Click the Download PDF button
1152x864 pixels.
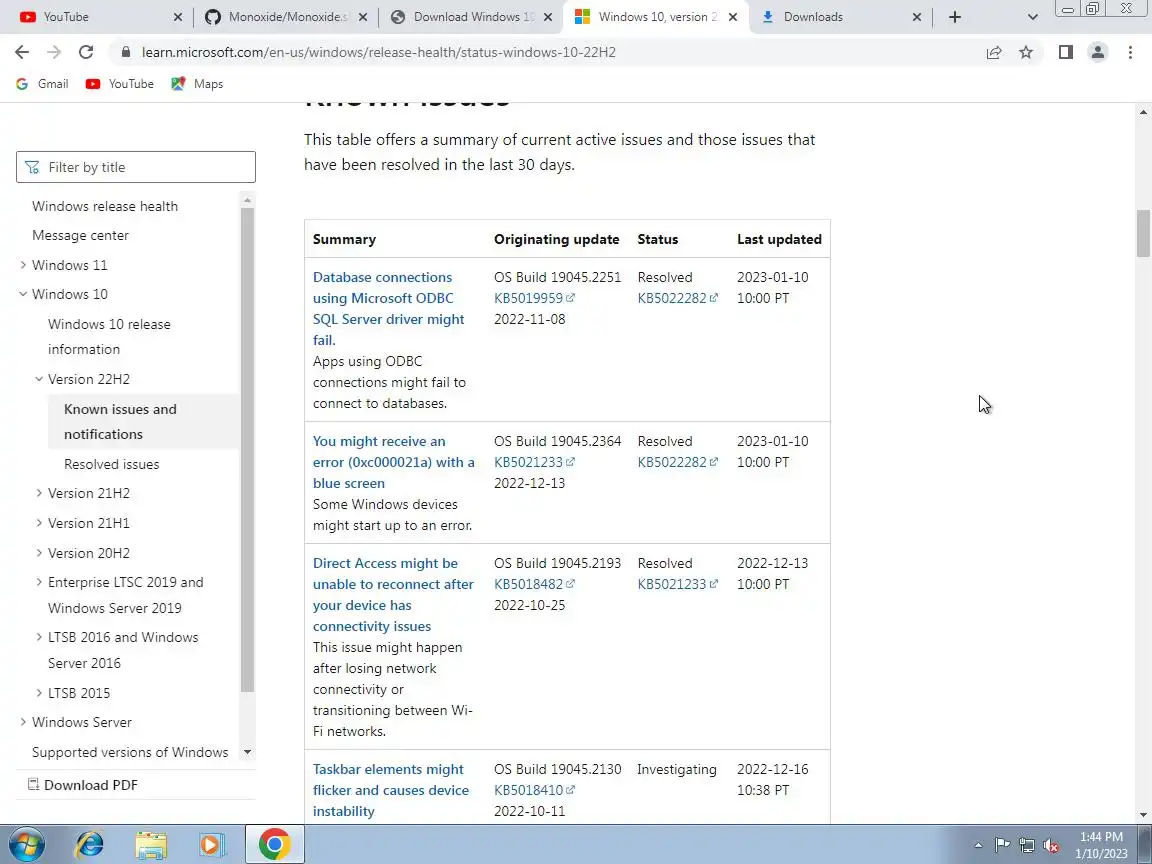tap(82, 785)
